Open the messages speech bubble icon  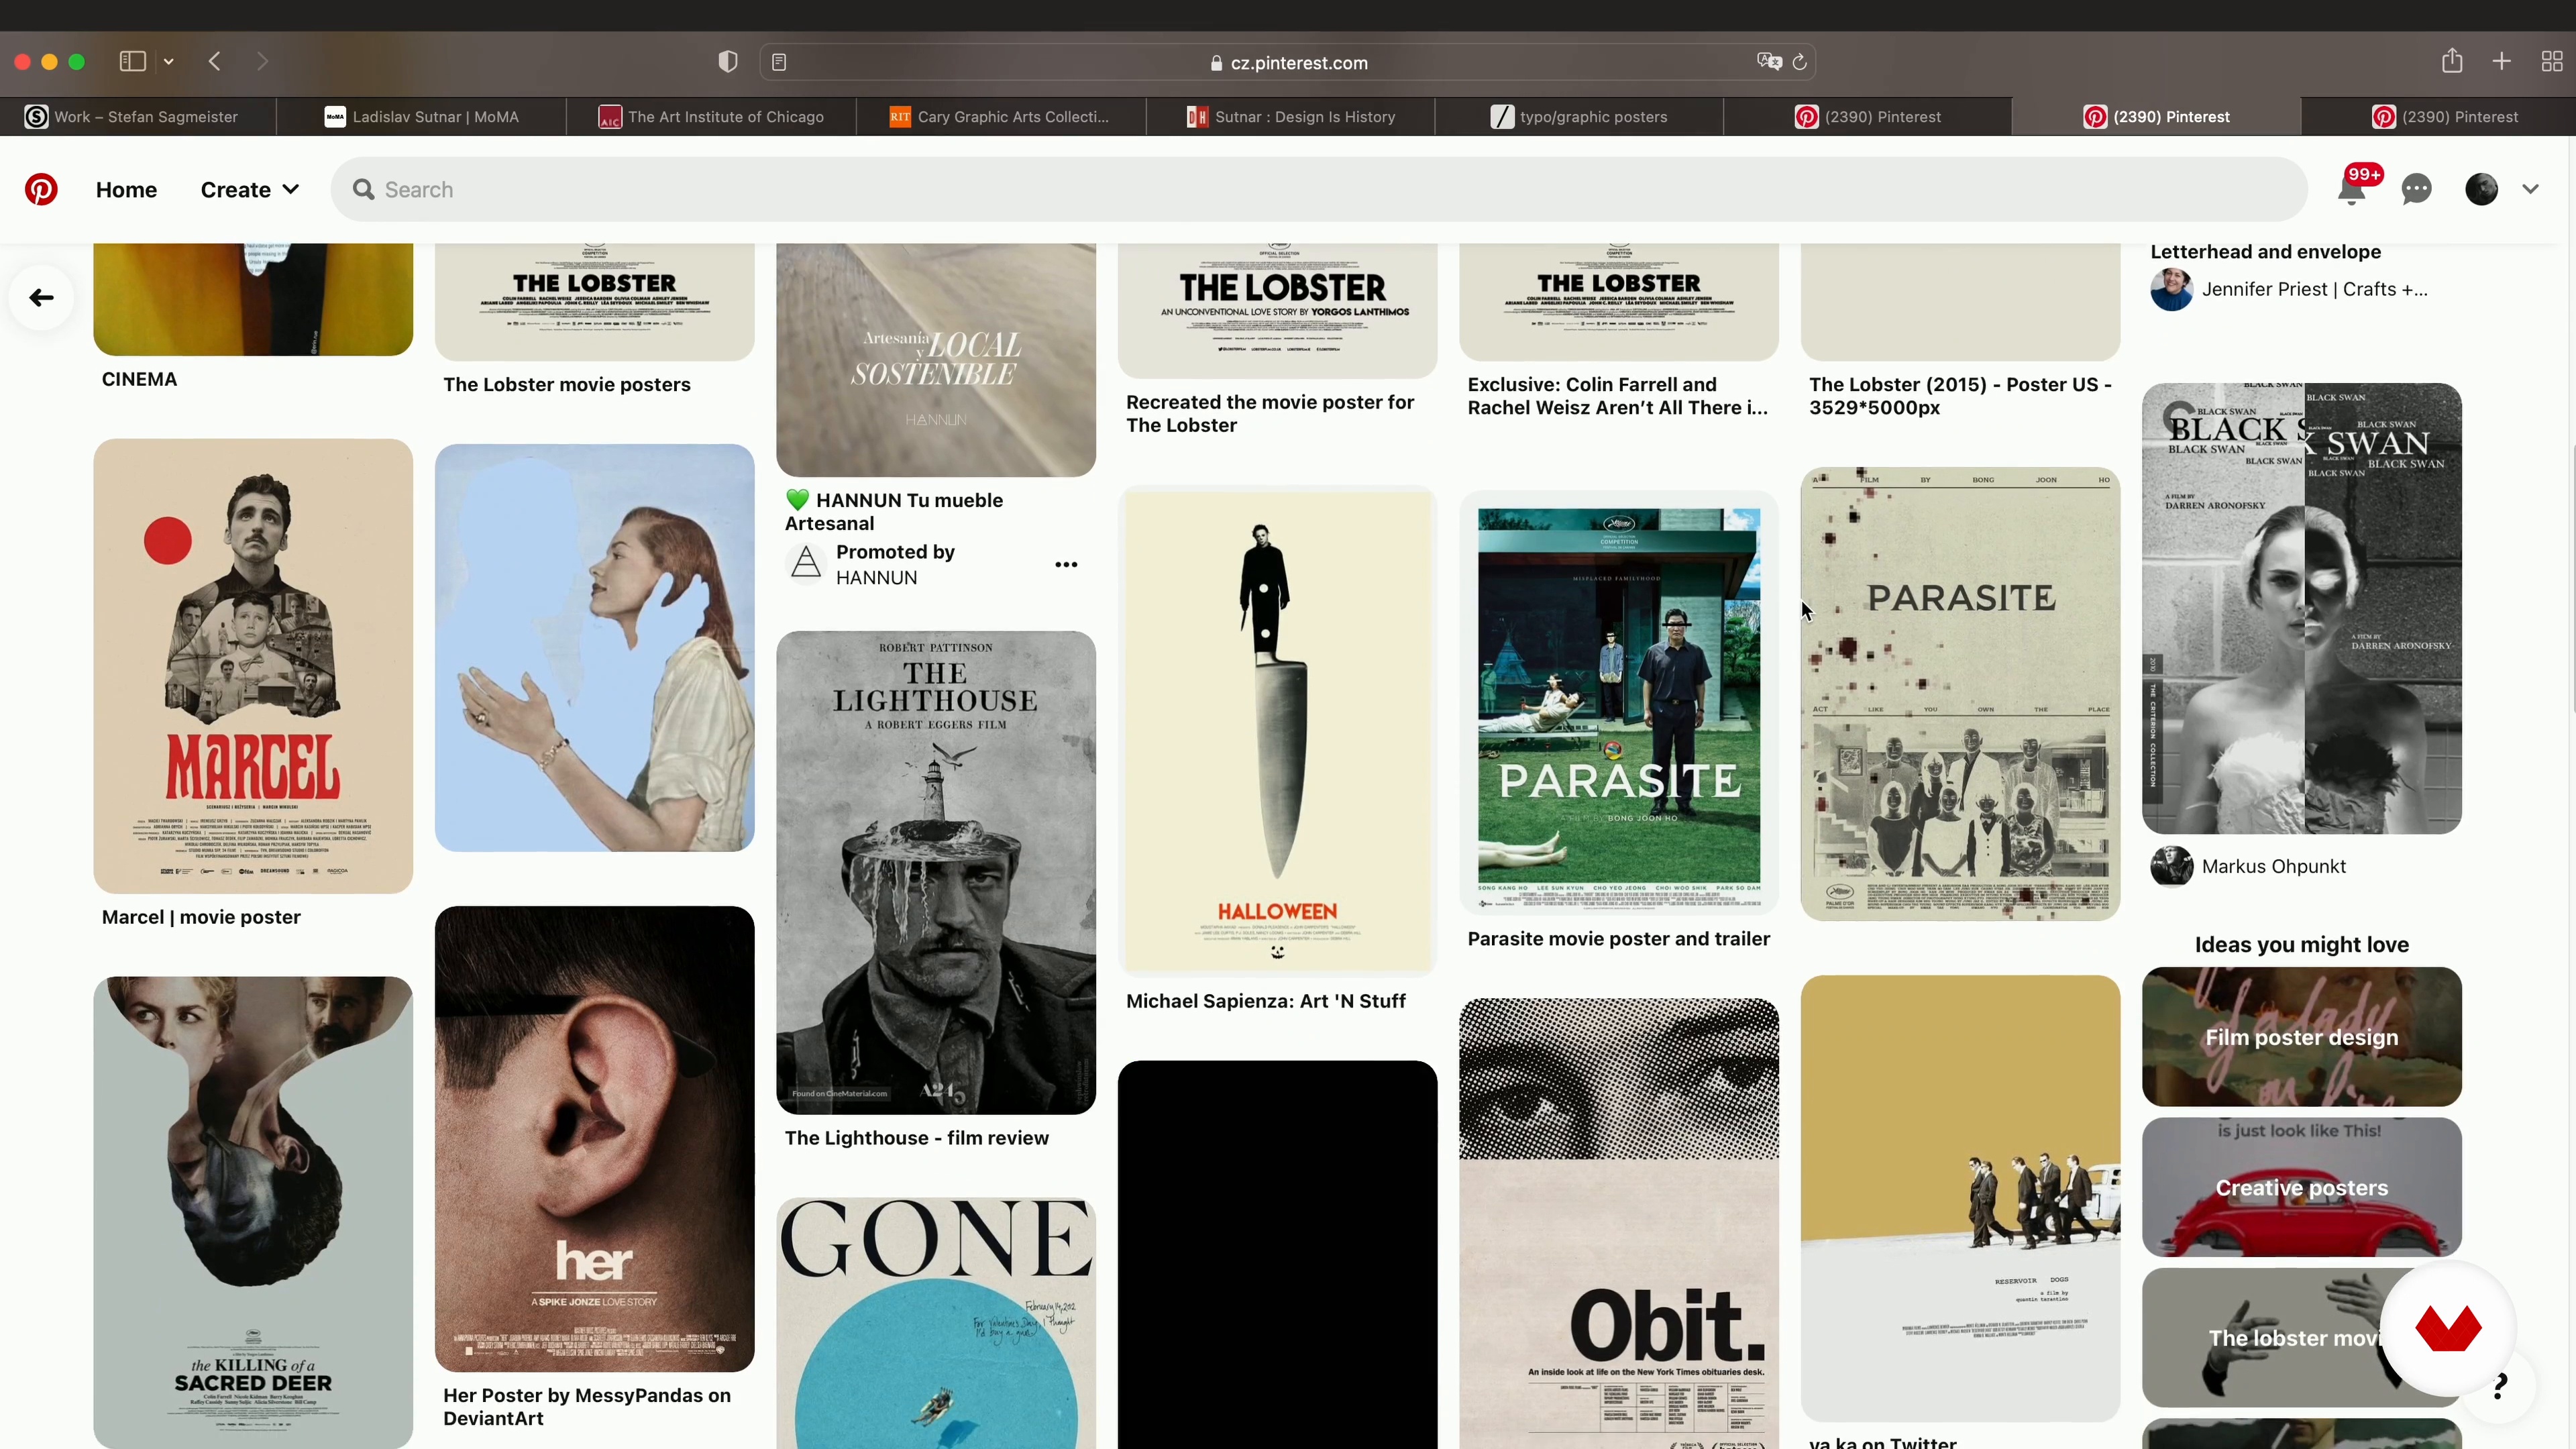point(2417,189)
